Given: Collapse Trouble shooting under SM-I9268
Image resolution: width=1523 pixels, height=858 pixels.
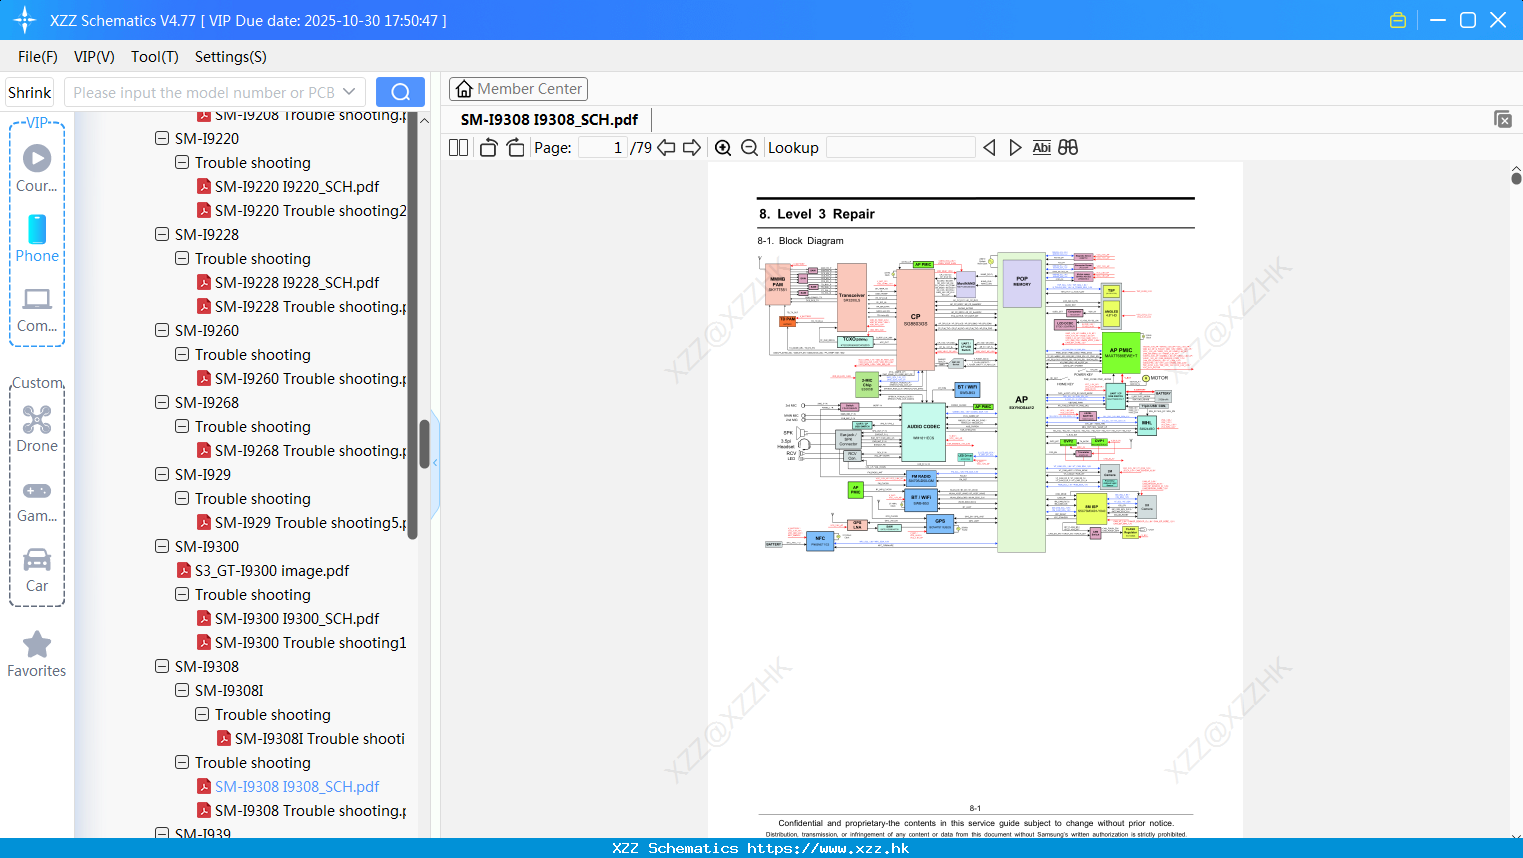Looking at the screenshot, I should pyautogui.click(x=182, y=426).
